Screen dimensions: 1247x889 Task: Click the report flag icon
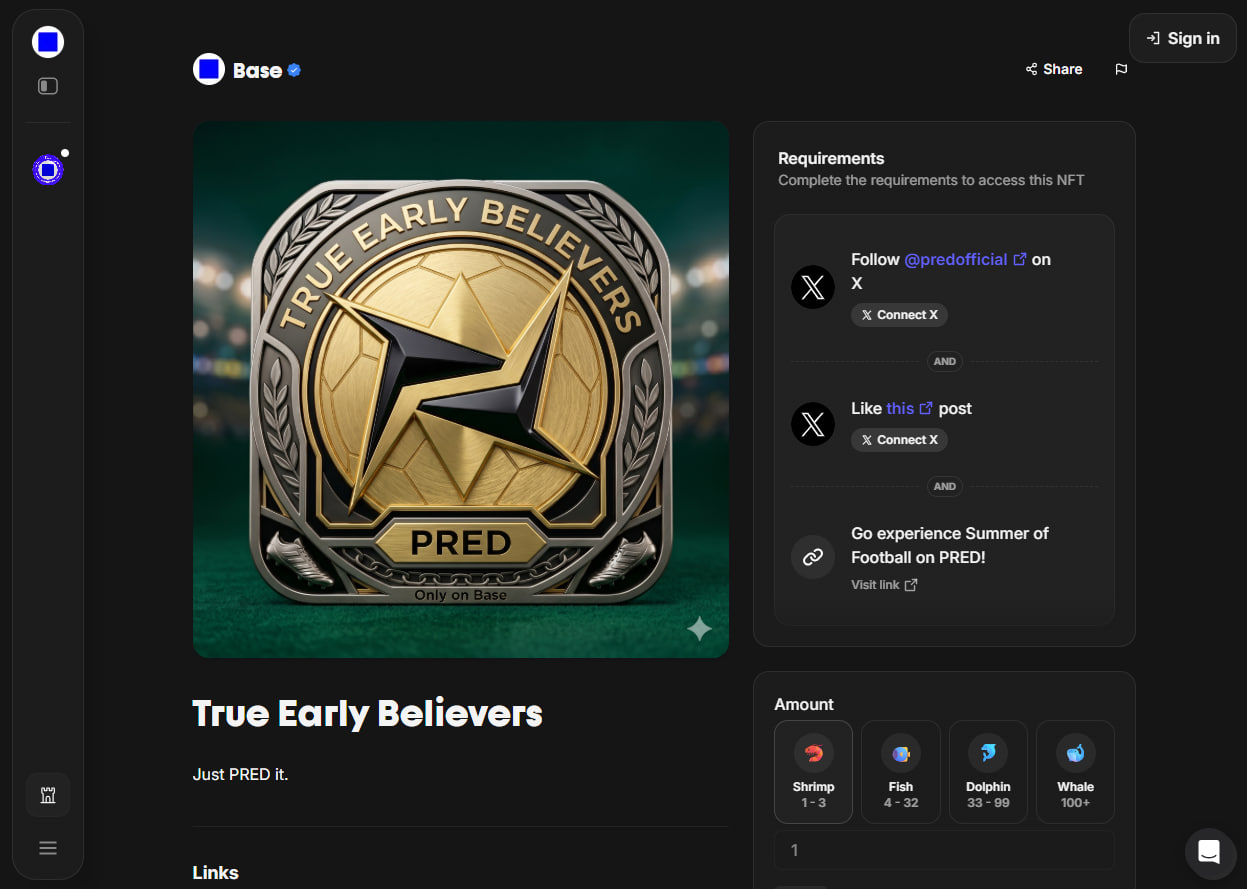point(1121,69)
